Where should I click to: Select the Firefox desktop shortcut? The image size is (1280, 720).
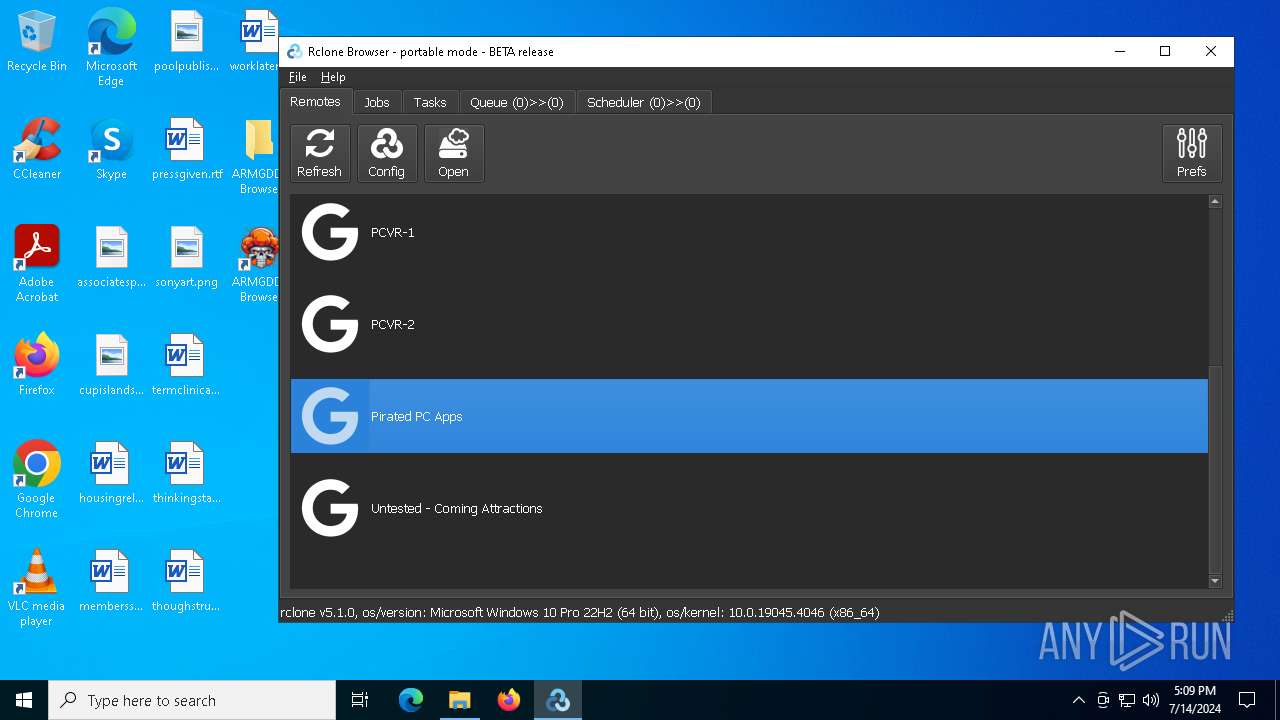pos(37,365)
